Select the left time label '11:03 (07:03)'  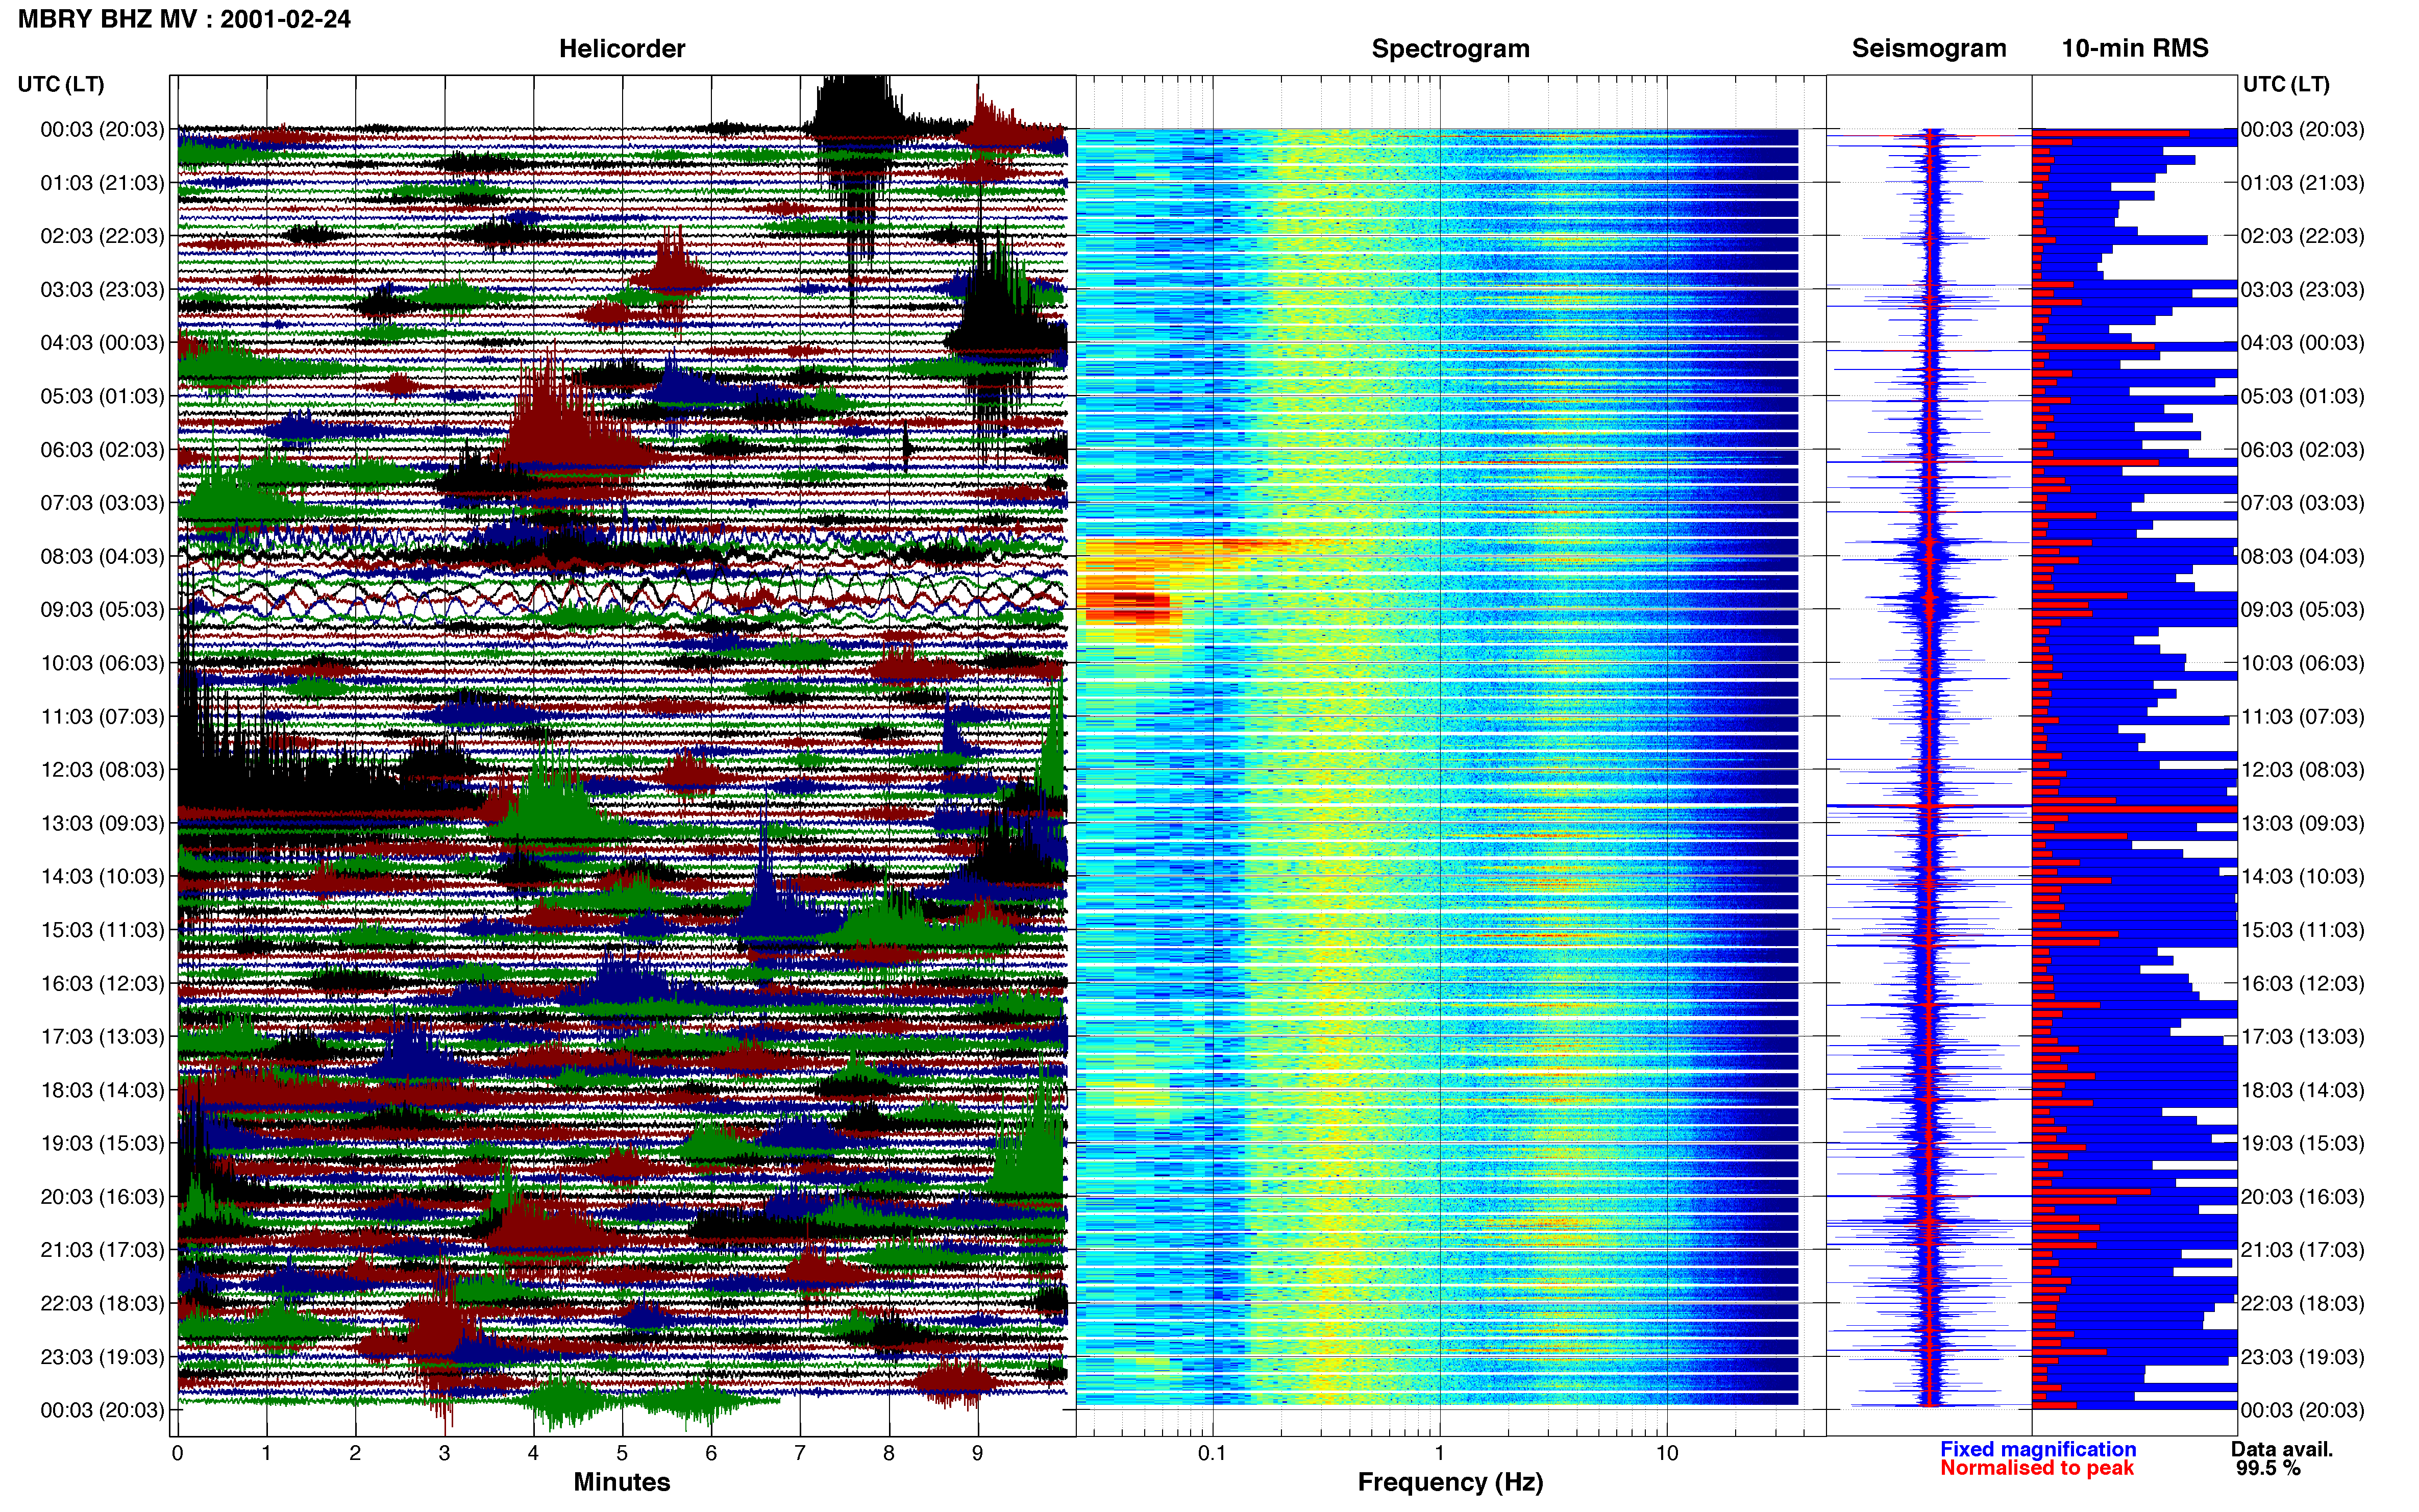point(102,716)
